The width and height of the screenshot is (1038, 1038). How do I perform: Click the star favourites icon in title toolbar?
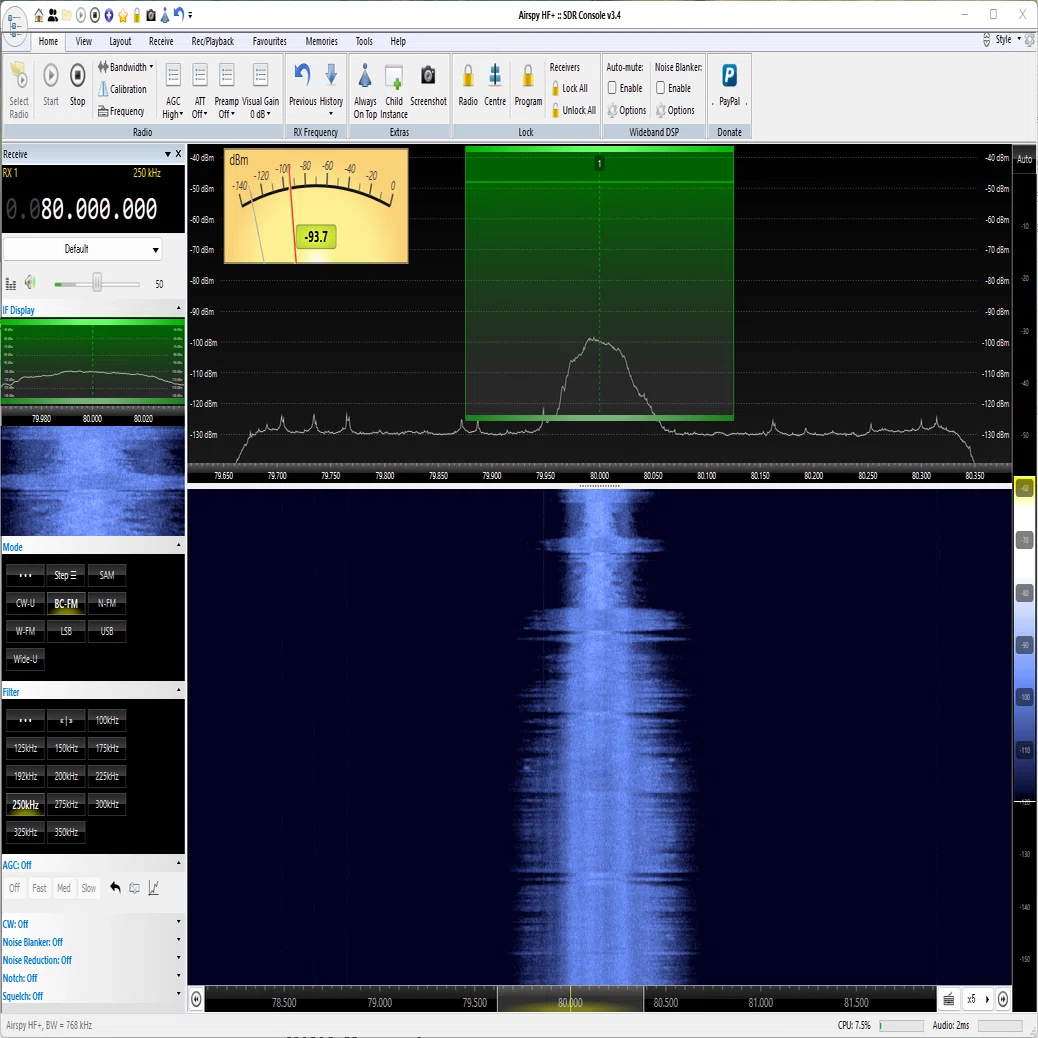click(x=122, y=15)
